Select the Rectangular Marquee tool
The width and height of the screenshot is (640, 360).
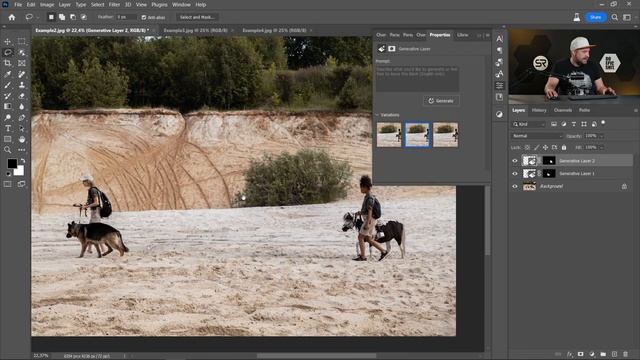[22, 42]
